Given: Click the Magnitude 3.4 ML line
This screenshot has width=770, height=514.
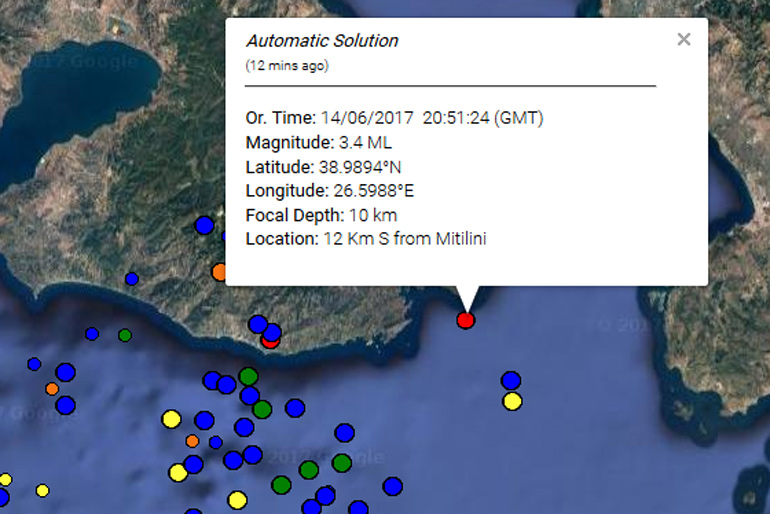Looking at the screenshot, I should pos(318,142).
